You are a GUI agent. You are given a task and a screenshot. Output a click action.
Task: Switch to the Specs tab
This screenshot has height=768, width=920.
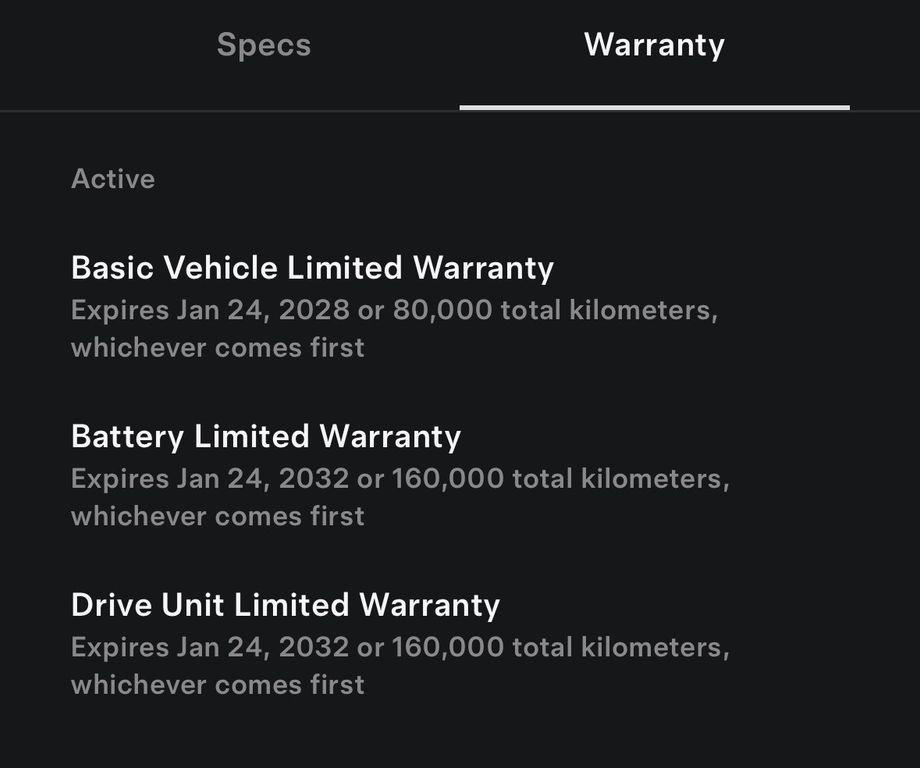point(264,45)
